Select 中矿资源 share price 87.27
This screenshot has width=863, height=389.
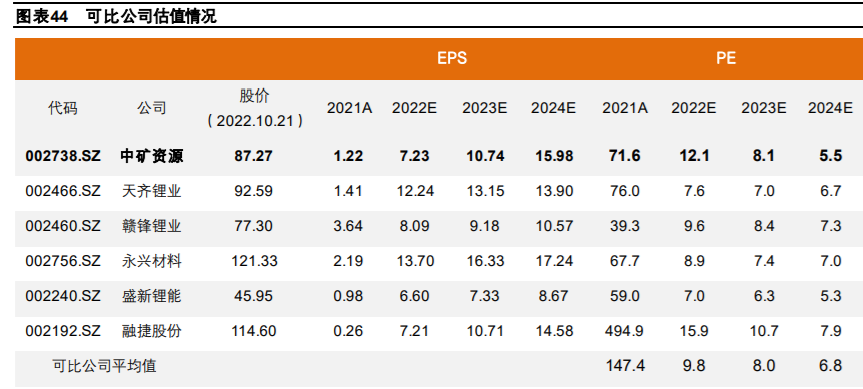pyautogui.click(x=253, y=156)
